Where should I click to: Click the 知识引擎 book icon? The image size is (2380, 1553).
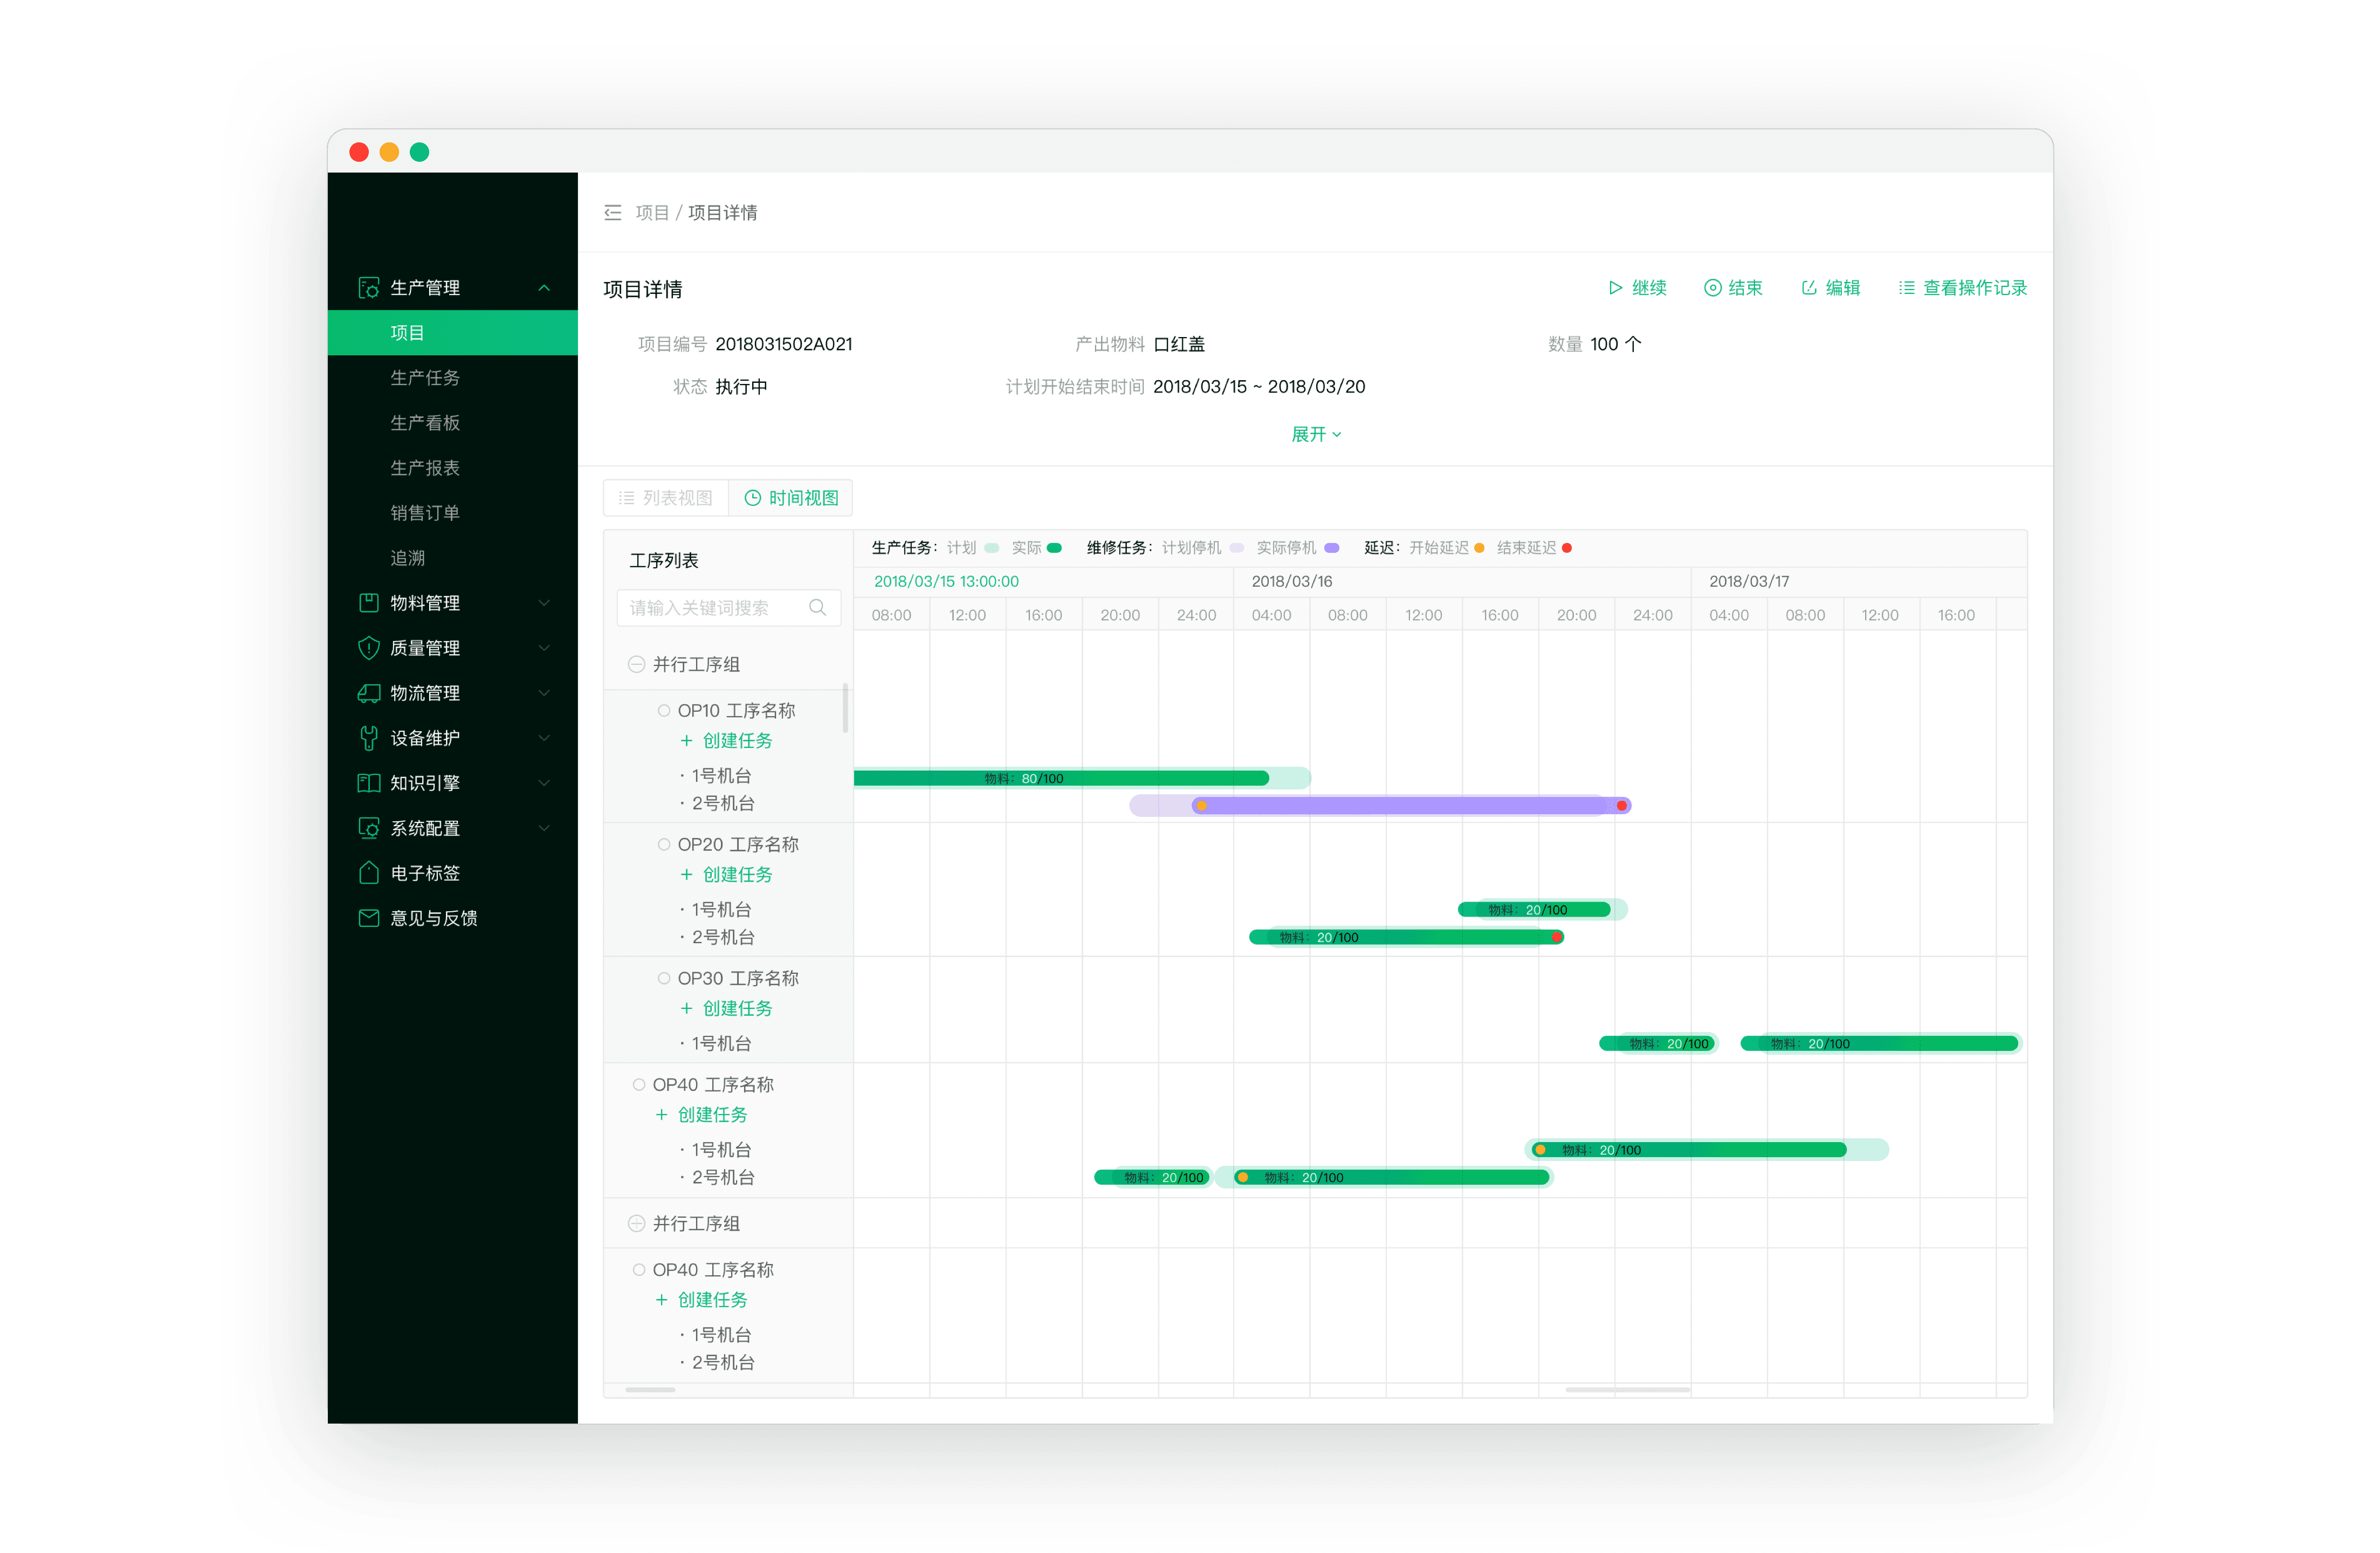[368, 783]
